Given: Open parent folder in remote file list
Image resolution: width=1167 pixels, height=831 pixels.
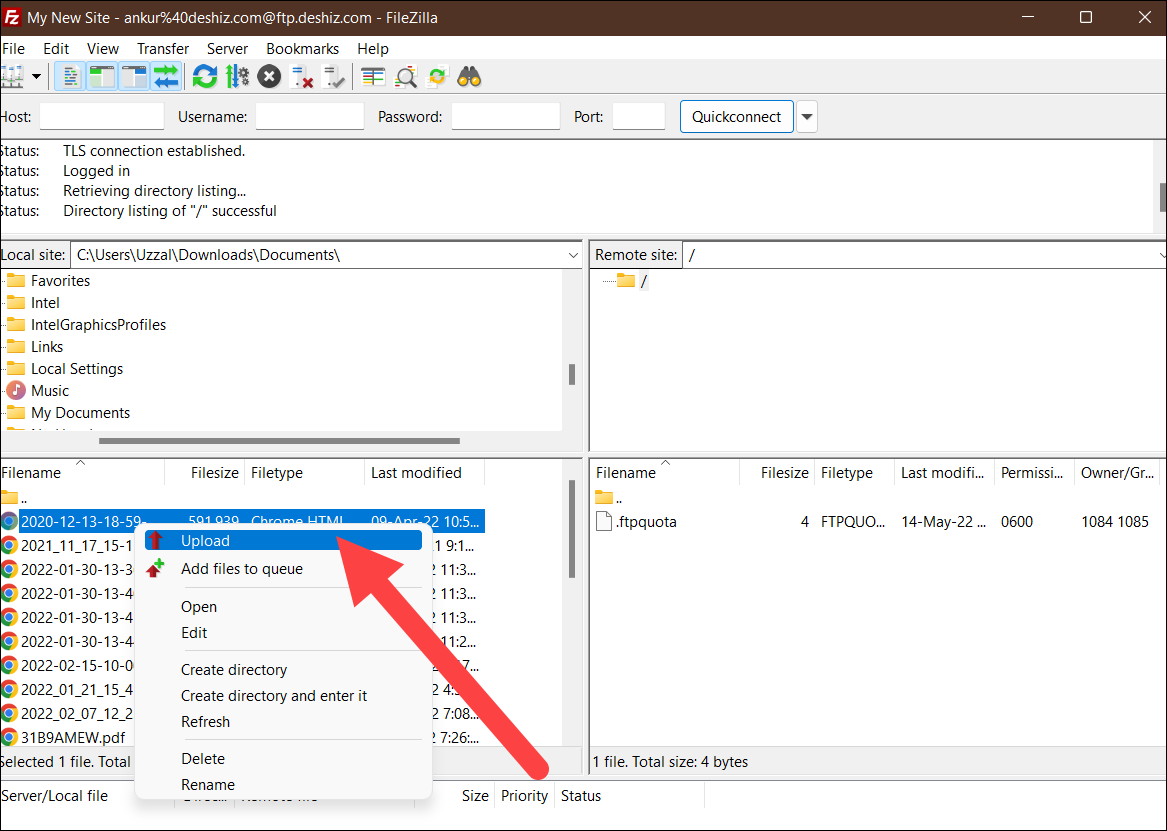Looking at the screenshot, I should coord(610,498).
